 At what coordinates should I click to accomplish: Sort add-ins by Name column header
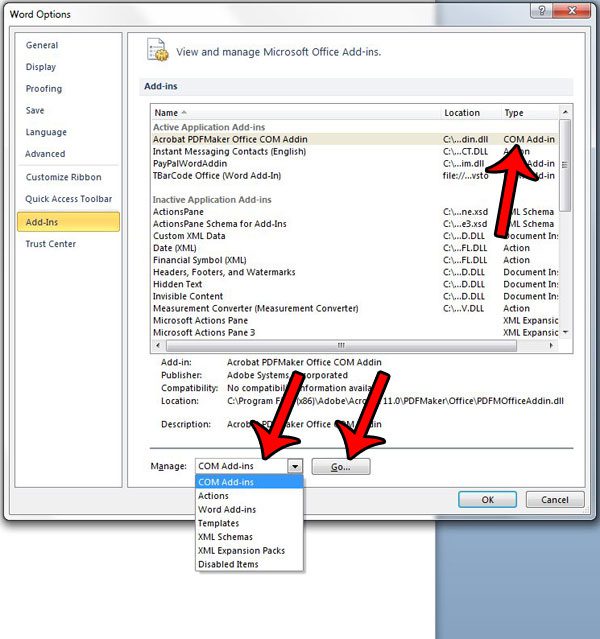[297, 112]
